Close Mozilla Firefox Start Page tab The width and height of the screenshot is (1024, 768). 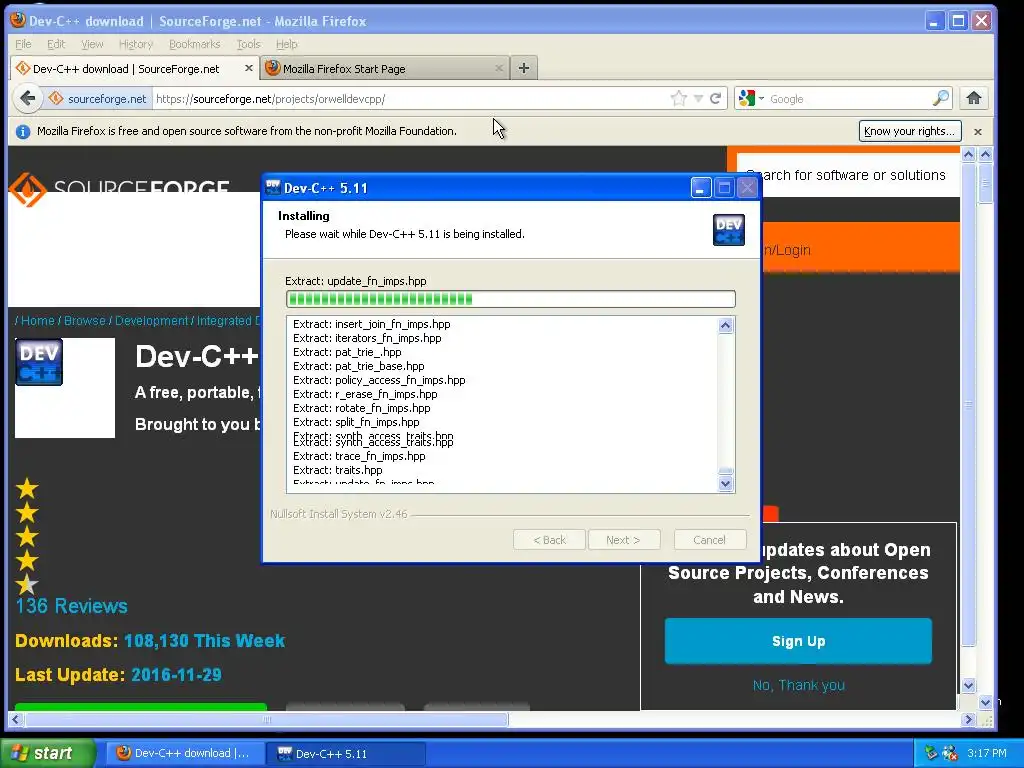(499, 68)
